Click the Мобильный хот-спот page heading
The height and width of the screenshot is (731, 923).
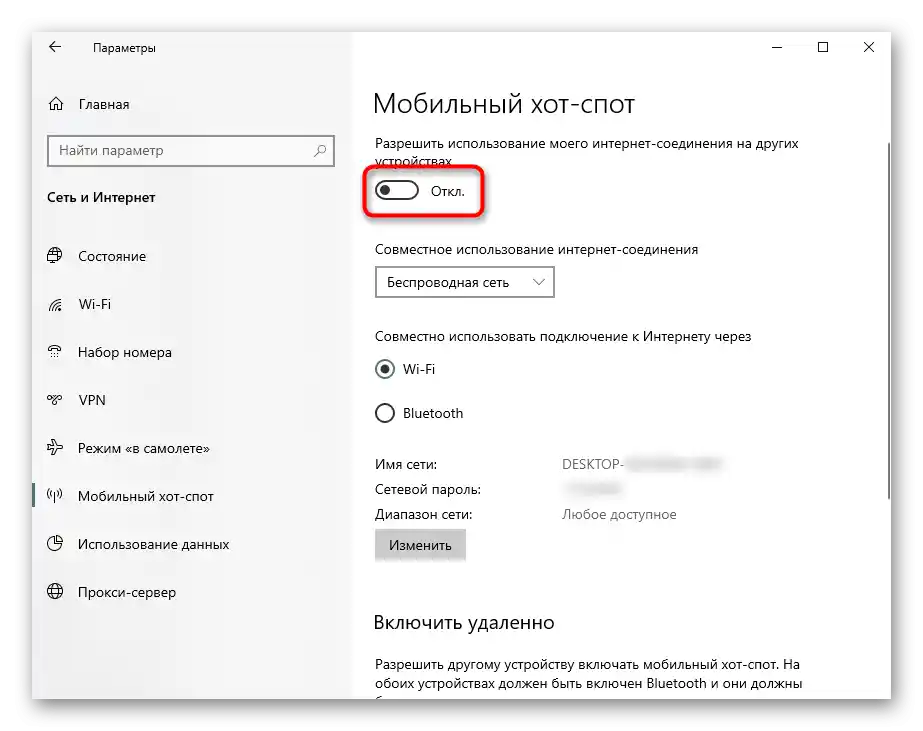pos(504,104)
